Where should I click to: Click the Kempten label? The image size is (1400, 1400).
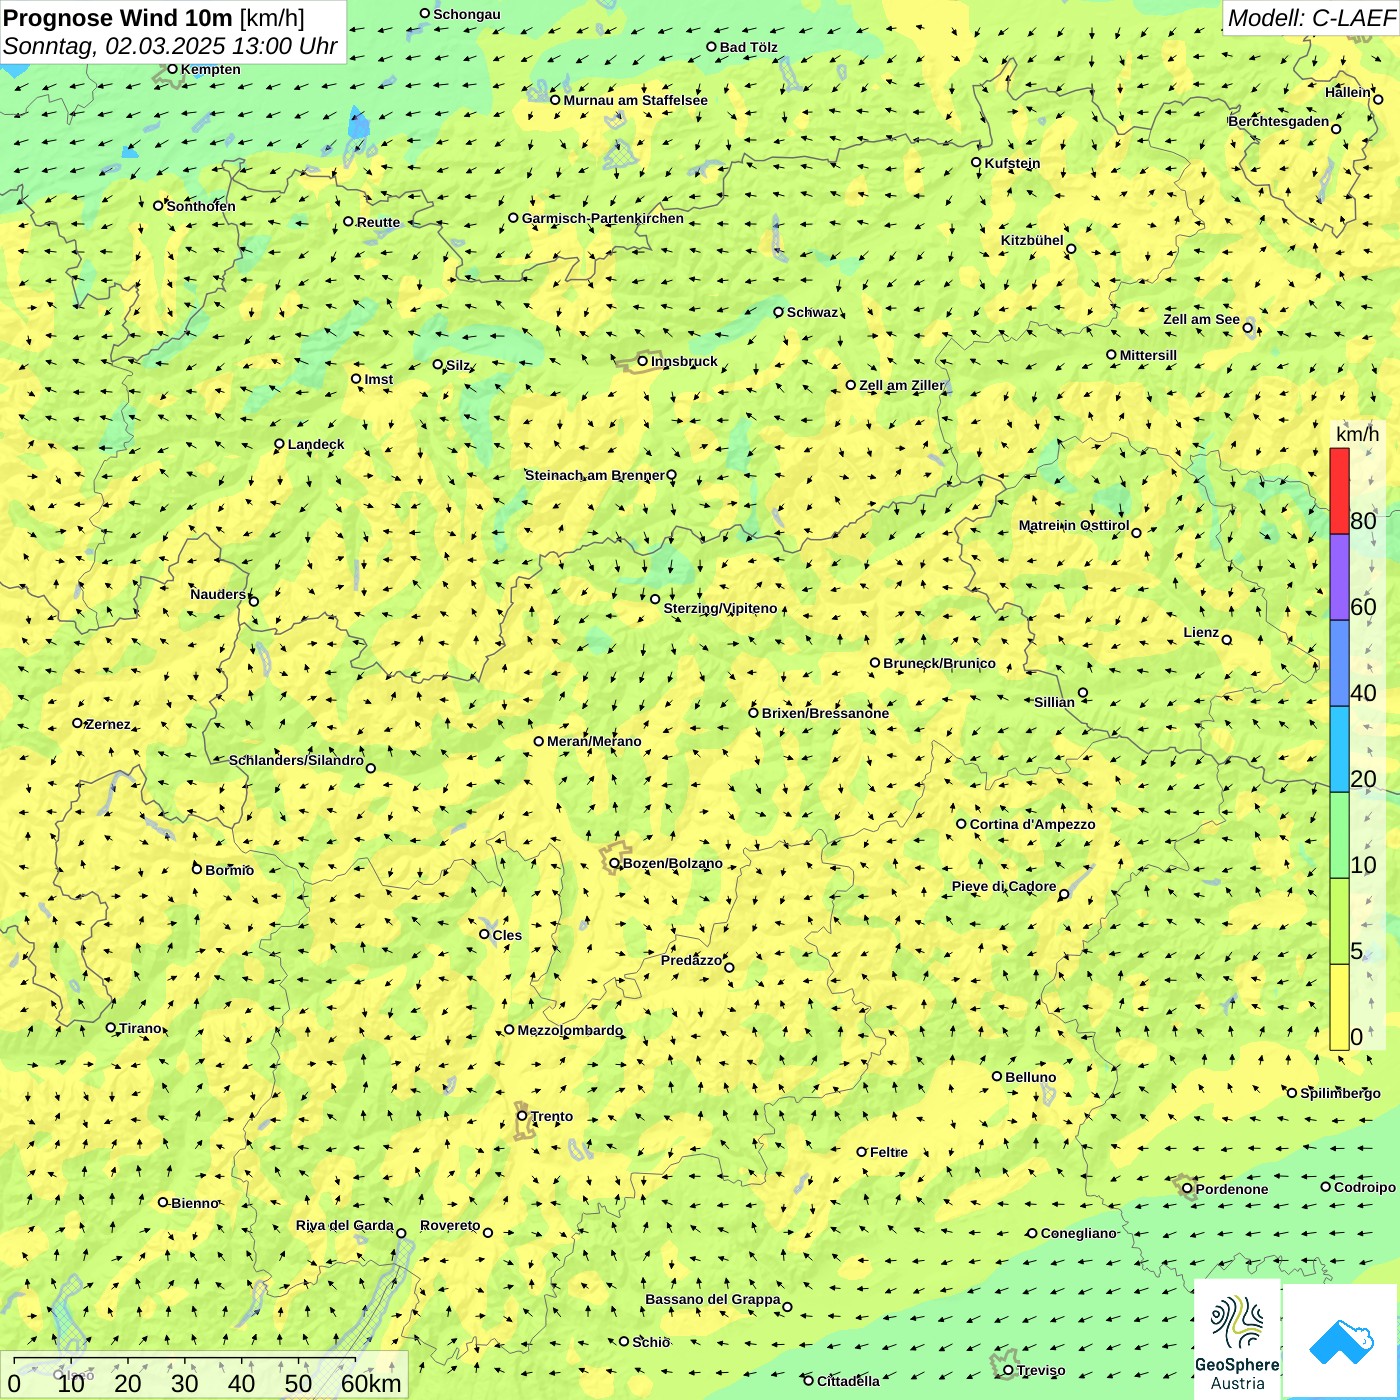[x=211, y=69]
